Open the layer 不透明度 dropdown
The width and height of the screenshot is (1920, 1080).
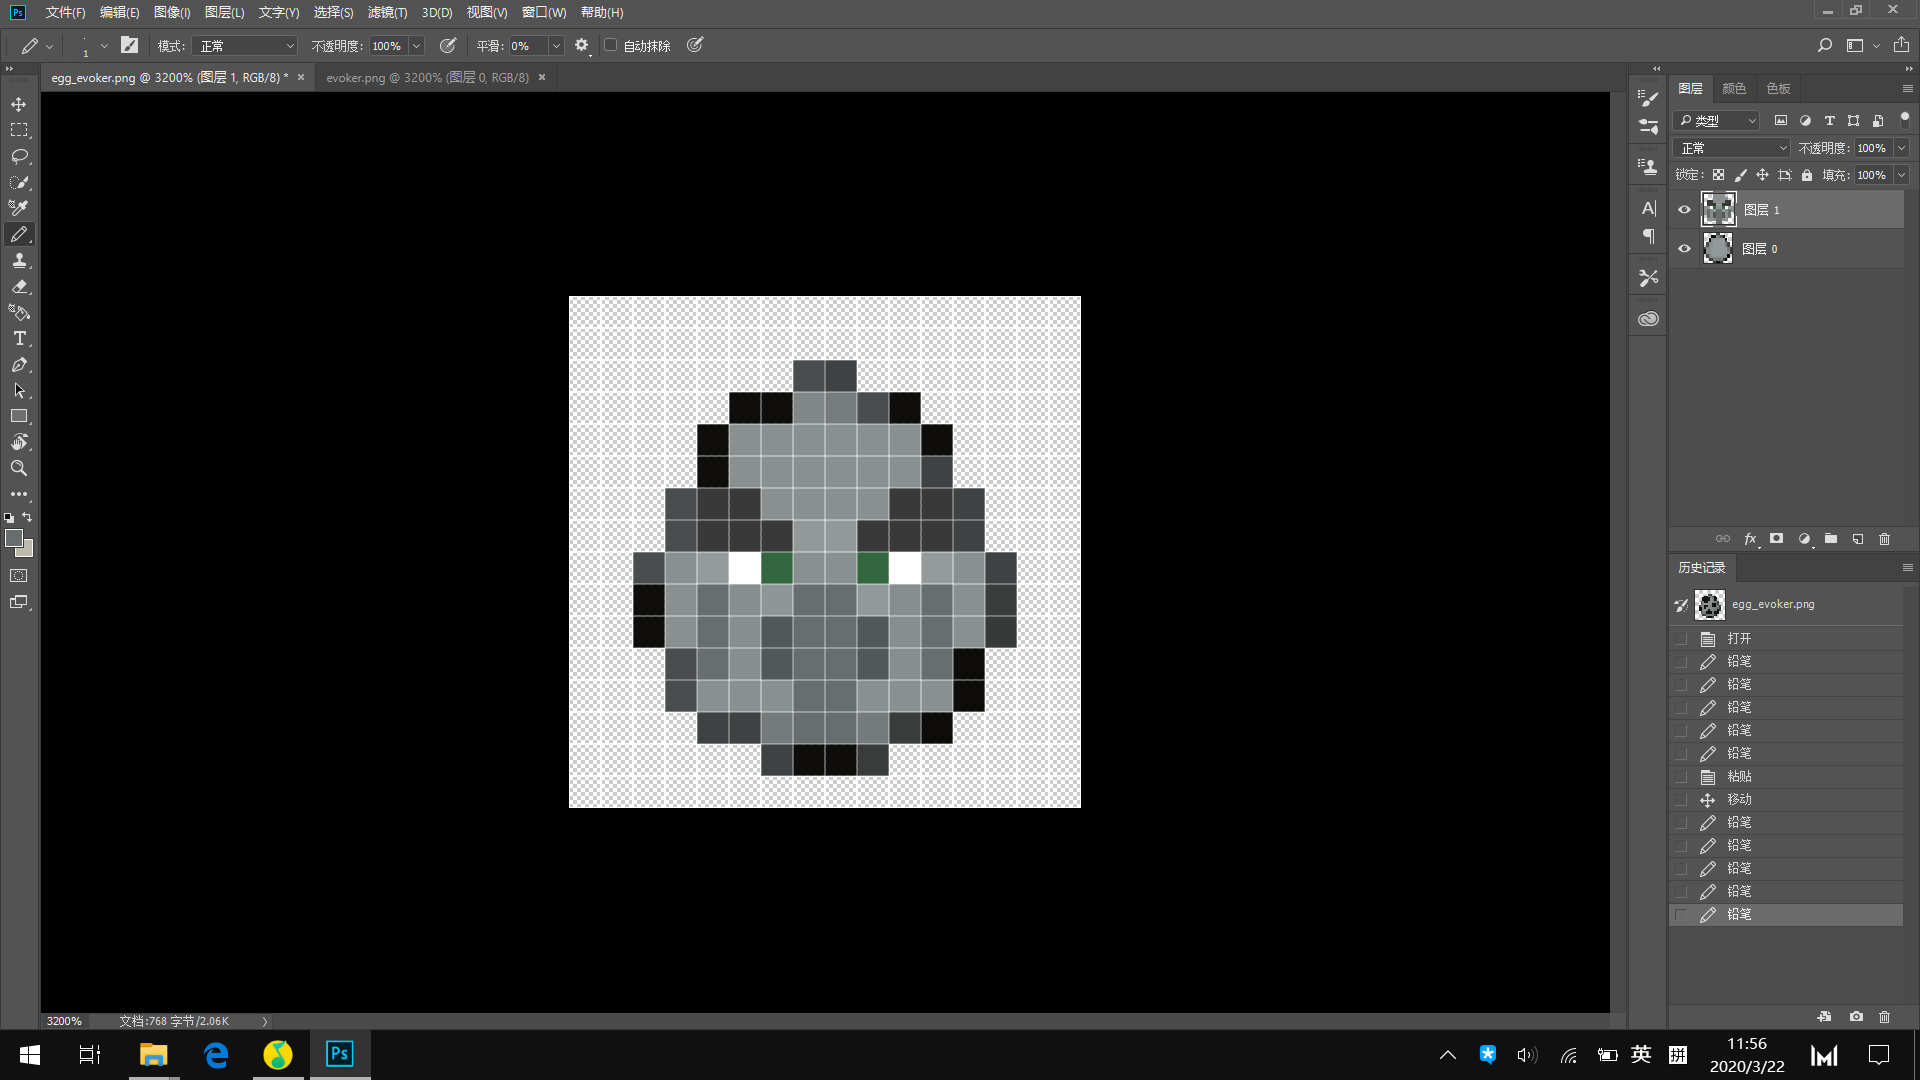click(x=1901, y=148)
